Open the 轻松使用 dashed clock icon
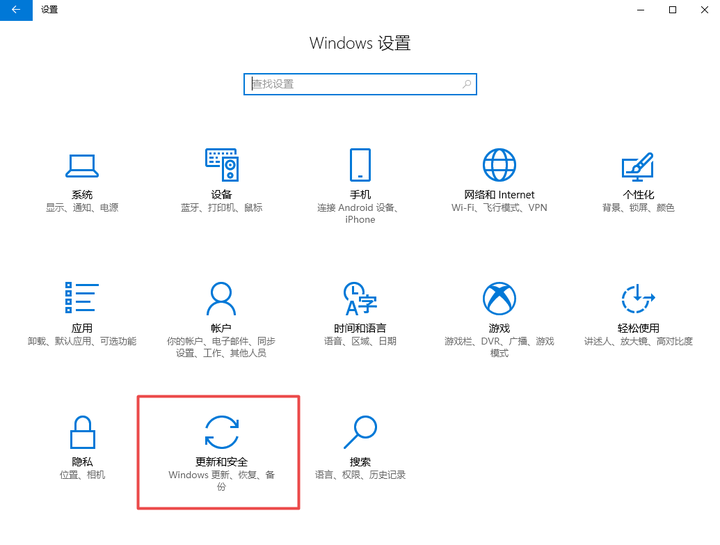Viewport: 720px width, 545px height. 638,298
